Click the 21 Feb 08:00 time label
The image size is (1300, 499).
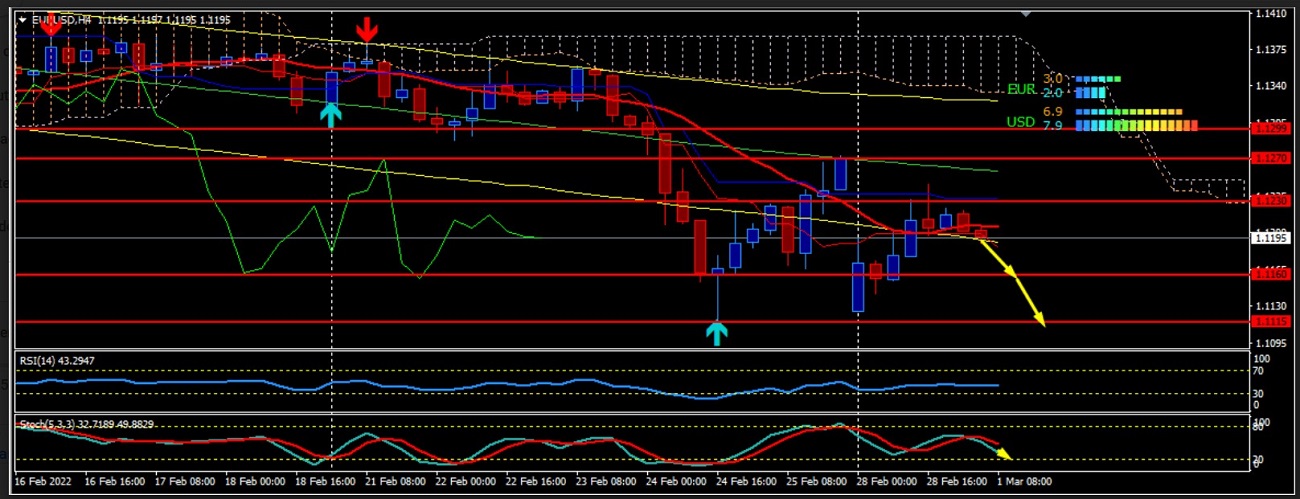(x=395, y=480)
